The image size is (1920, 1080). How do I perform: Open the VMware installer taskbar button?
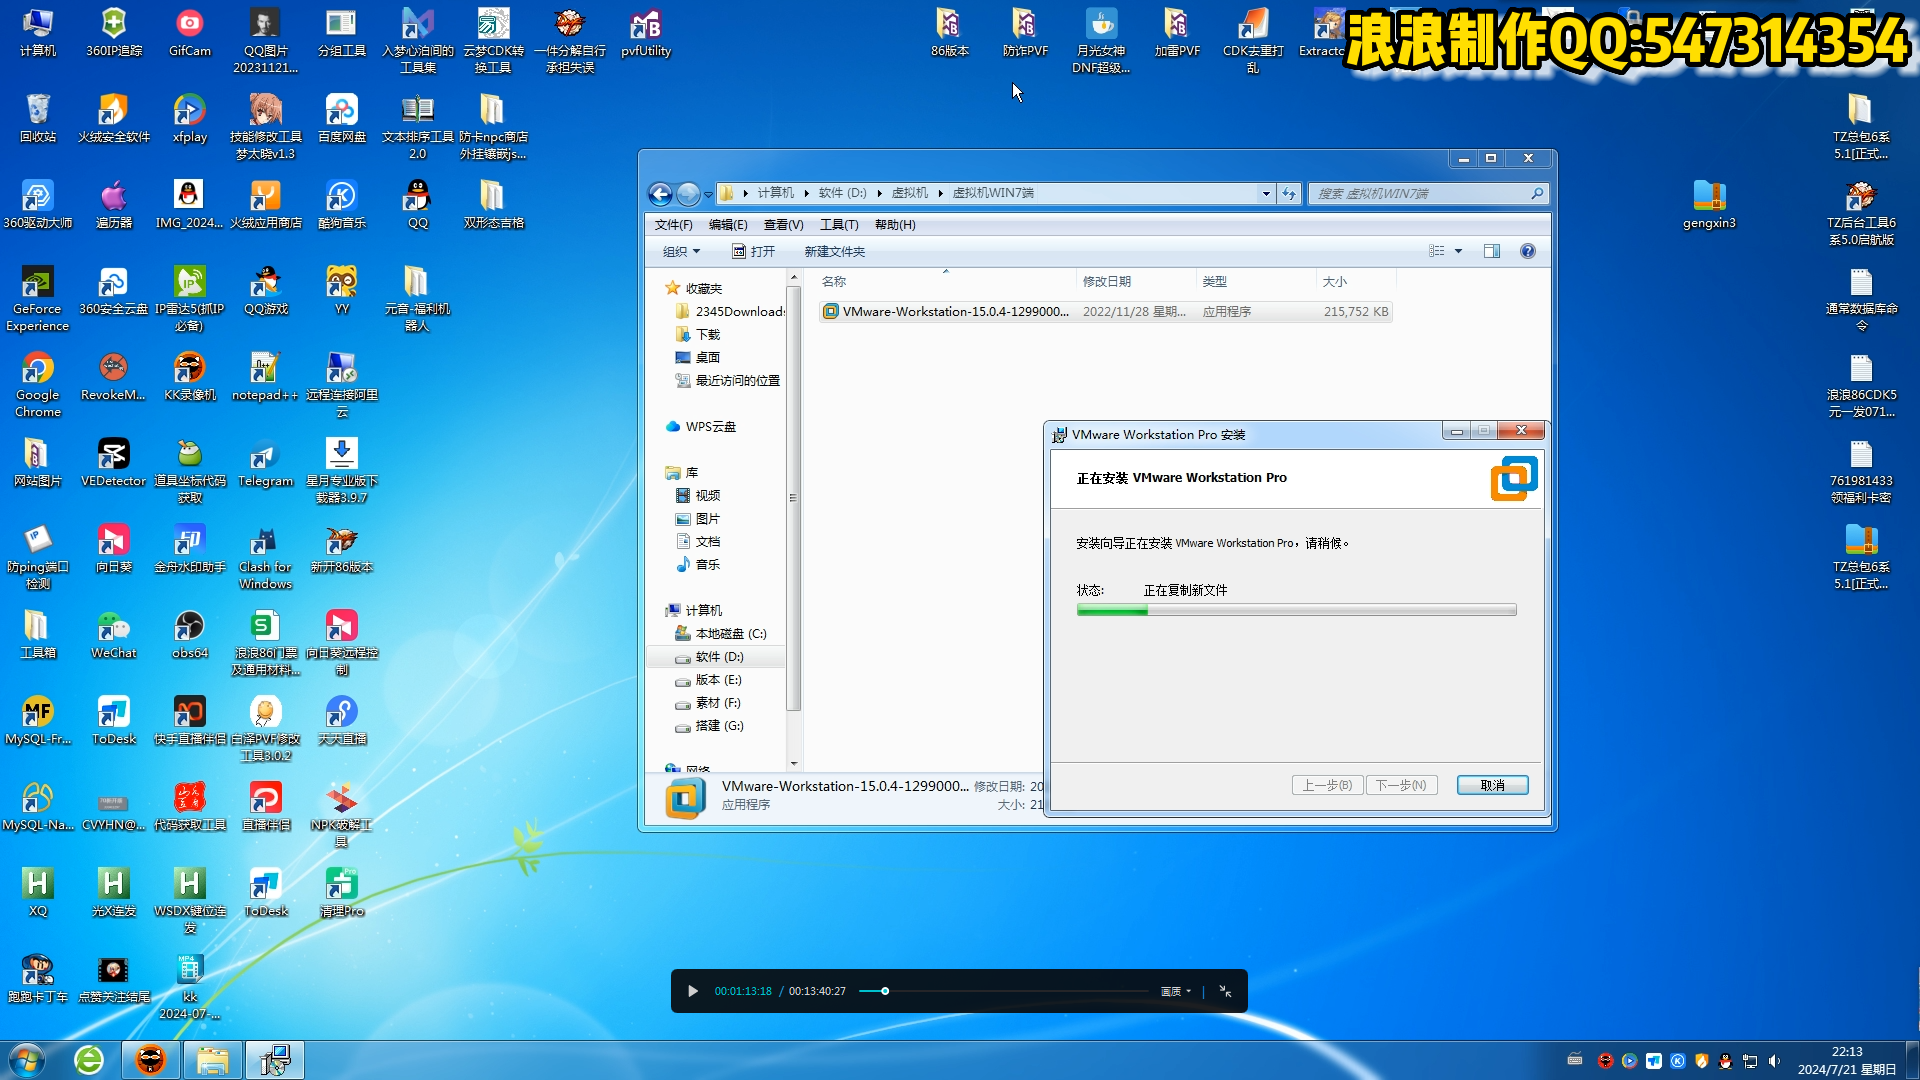[275, 1060]
